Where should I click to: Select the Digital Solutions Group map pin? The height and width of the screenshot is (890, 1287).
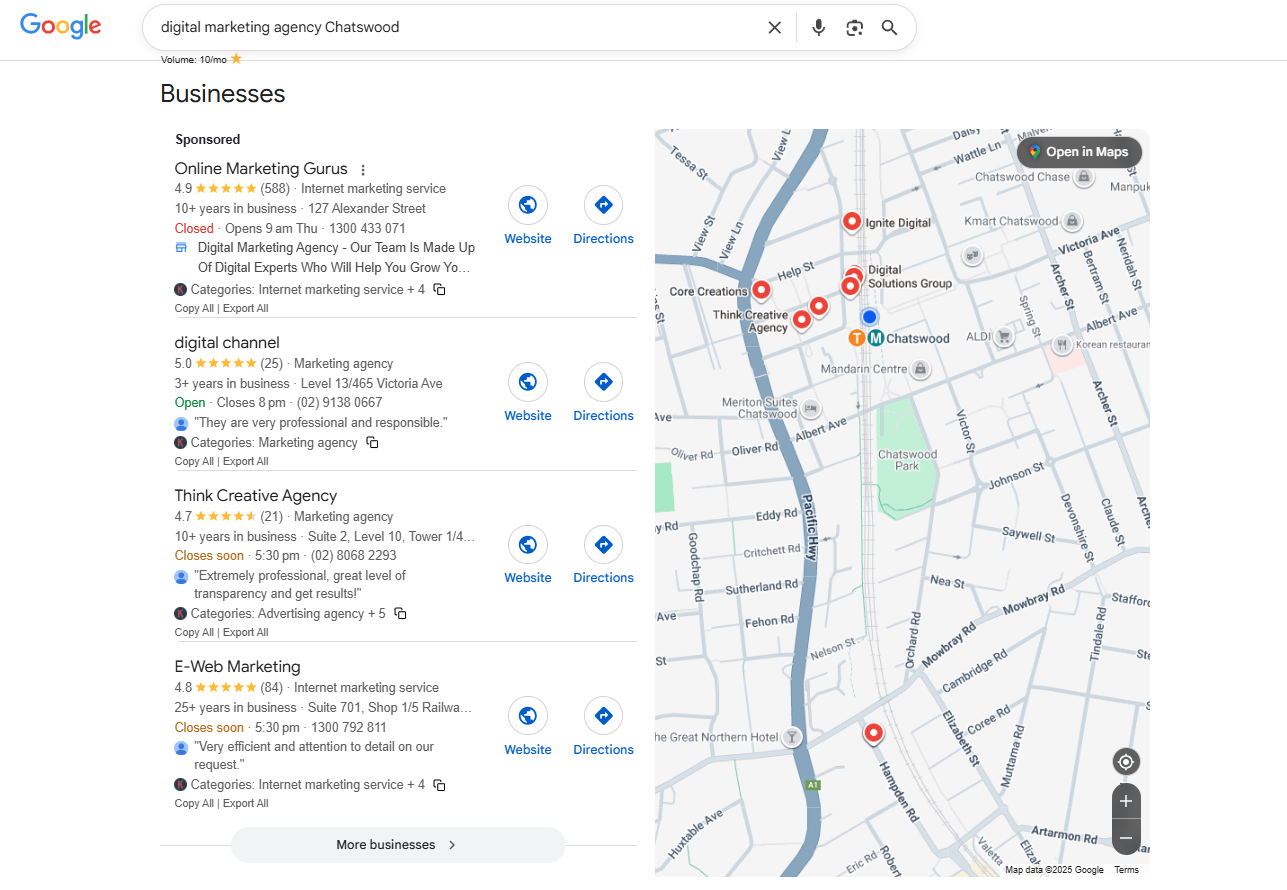[851, 283]
